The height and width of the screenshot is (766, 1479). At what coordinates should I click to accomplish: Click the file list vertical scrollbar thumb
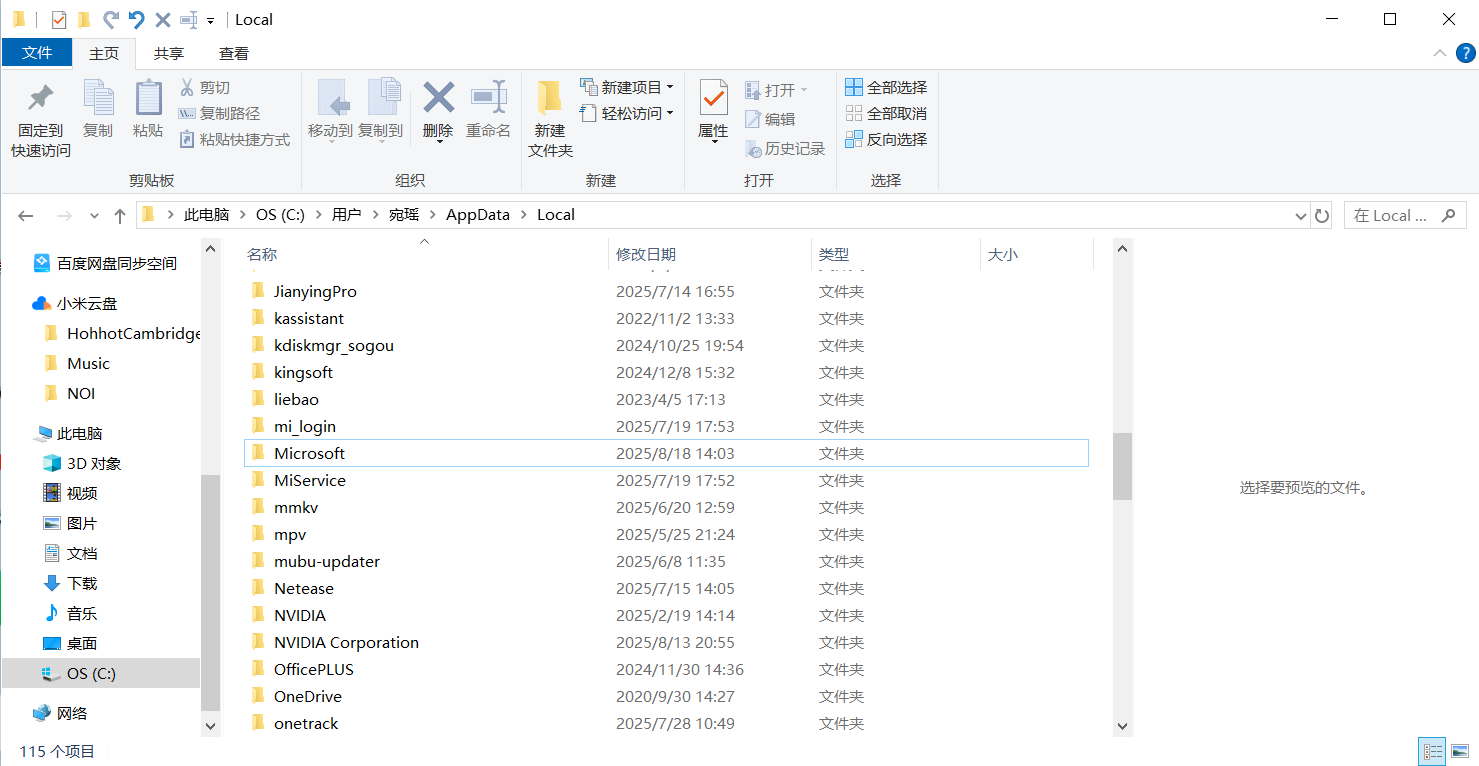pos(1122,466)
